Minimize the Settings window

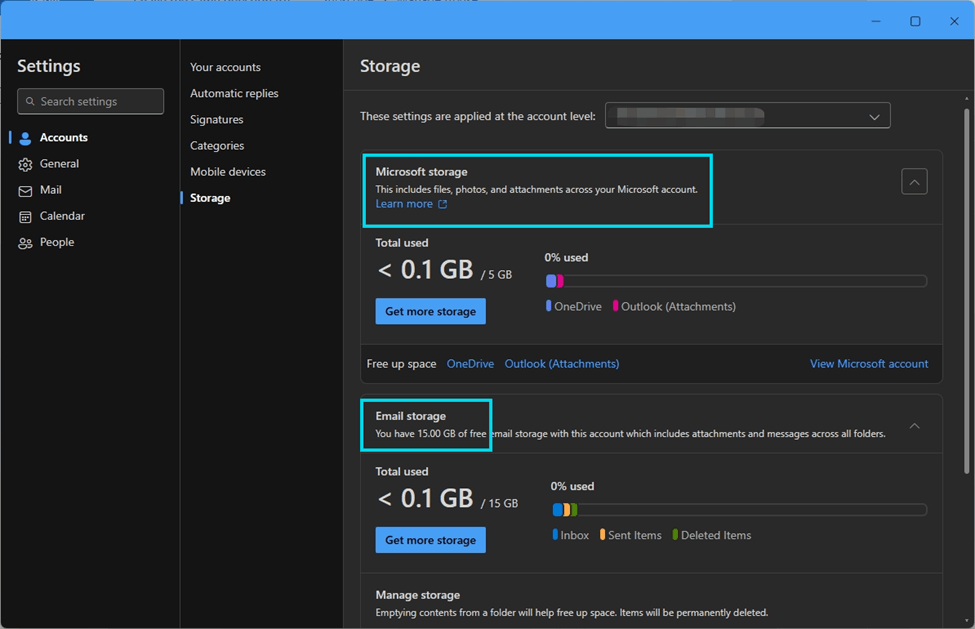[x=876, y=21]
